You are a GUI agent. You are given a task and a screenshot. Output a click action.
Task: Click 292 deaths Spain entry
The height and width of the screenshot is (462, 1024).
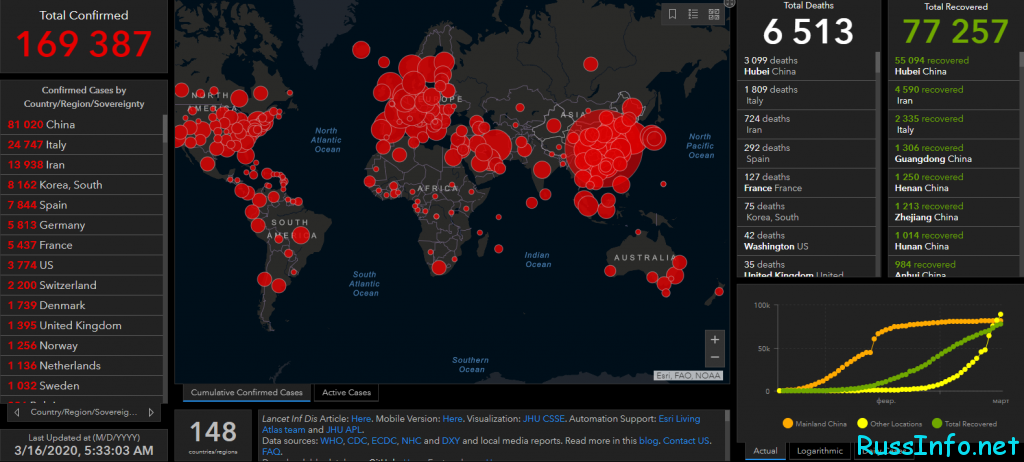click(x=807, y=154)
